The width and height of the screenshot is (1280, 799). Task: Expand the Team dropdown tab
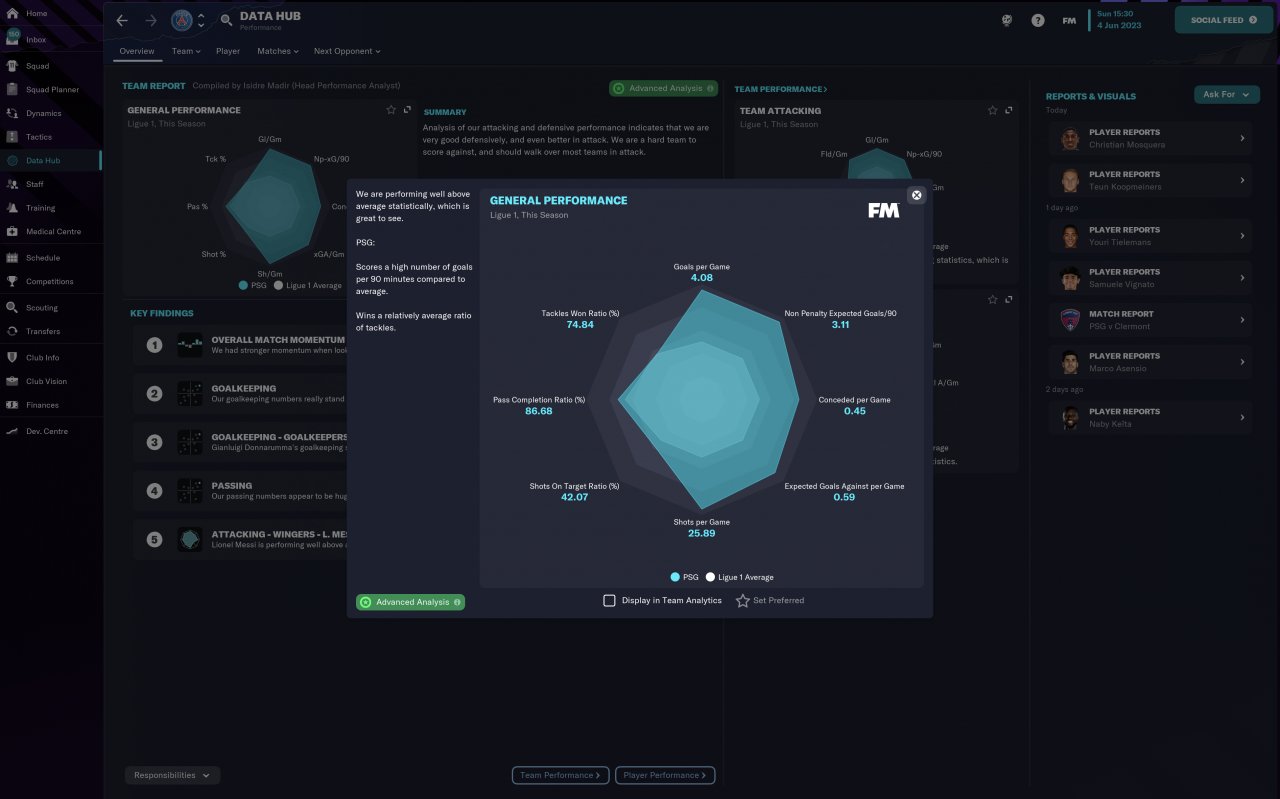point(186,51)
